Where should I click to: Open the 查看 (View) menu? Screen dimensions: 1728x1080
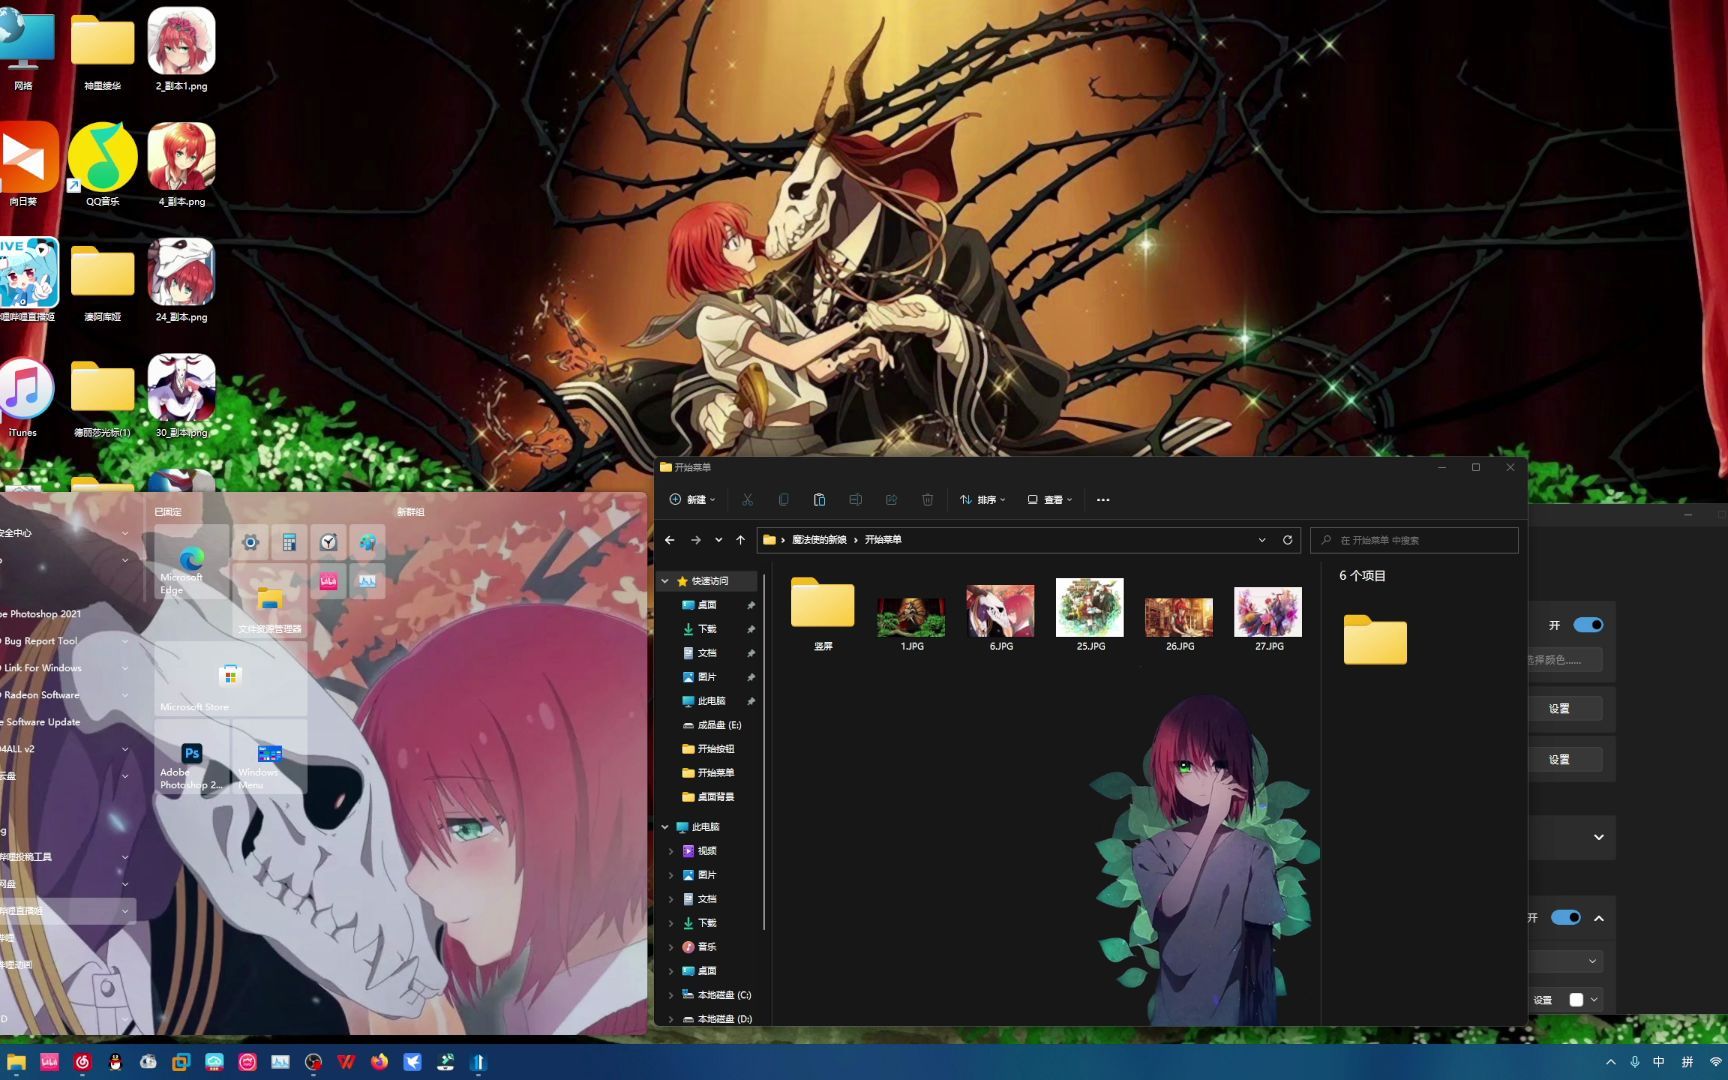(x=1049, y=500)
